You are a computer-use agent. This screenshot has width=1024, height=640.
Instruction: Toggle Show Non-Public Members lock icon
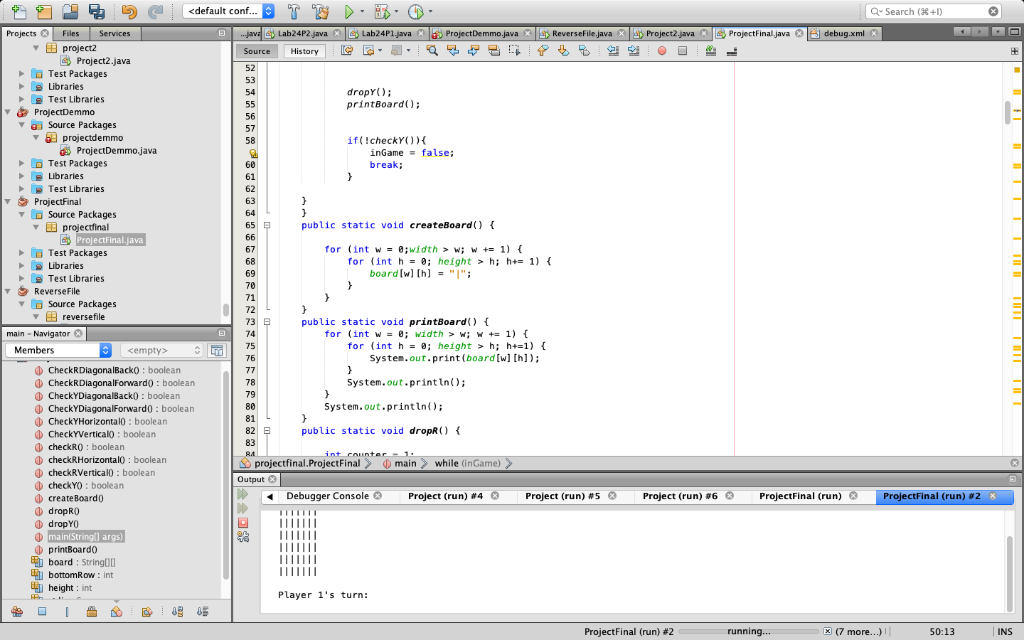(91, 612)
